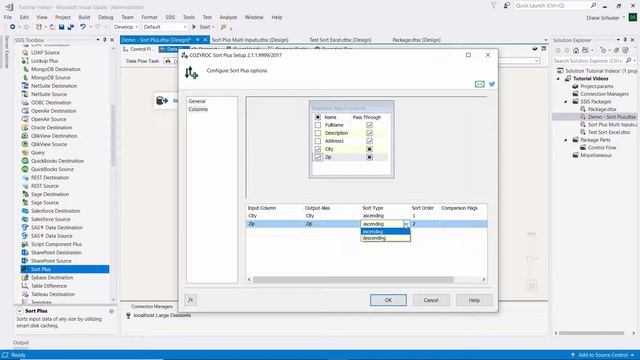
Task: Select Tableau Destination toolbox item
Action: pos(53,294)
